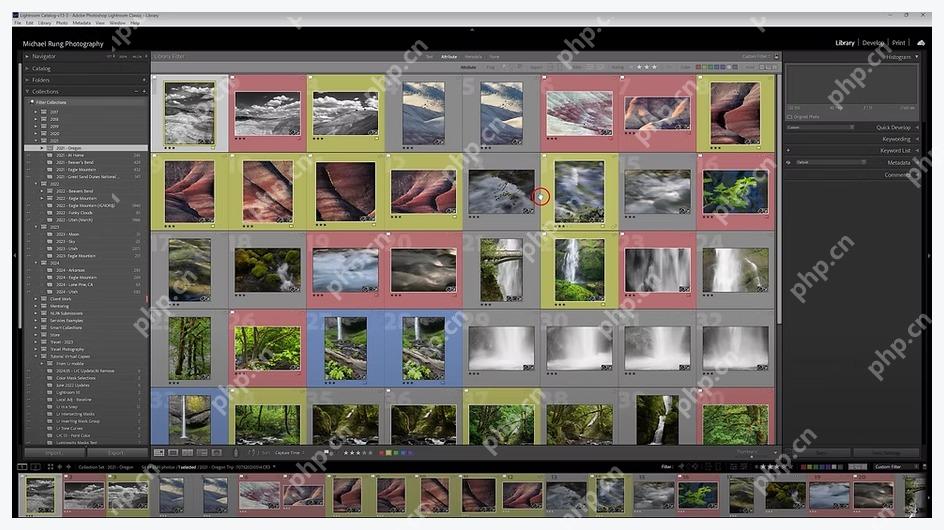Toggle the None filter mode
Viewport: 944px width, 530px height.
point(494,57)
